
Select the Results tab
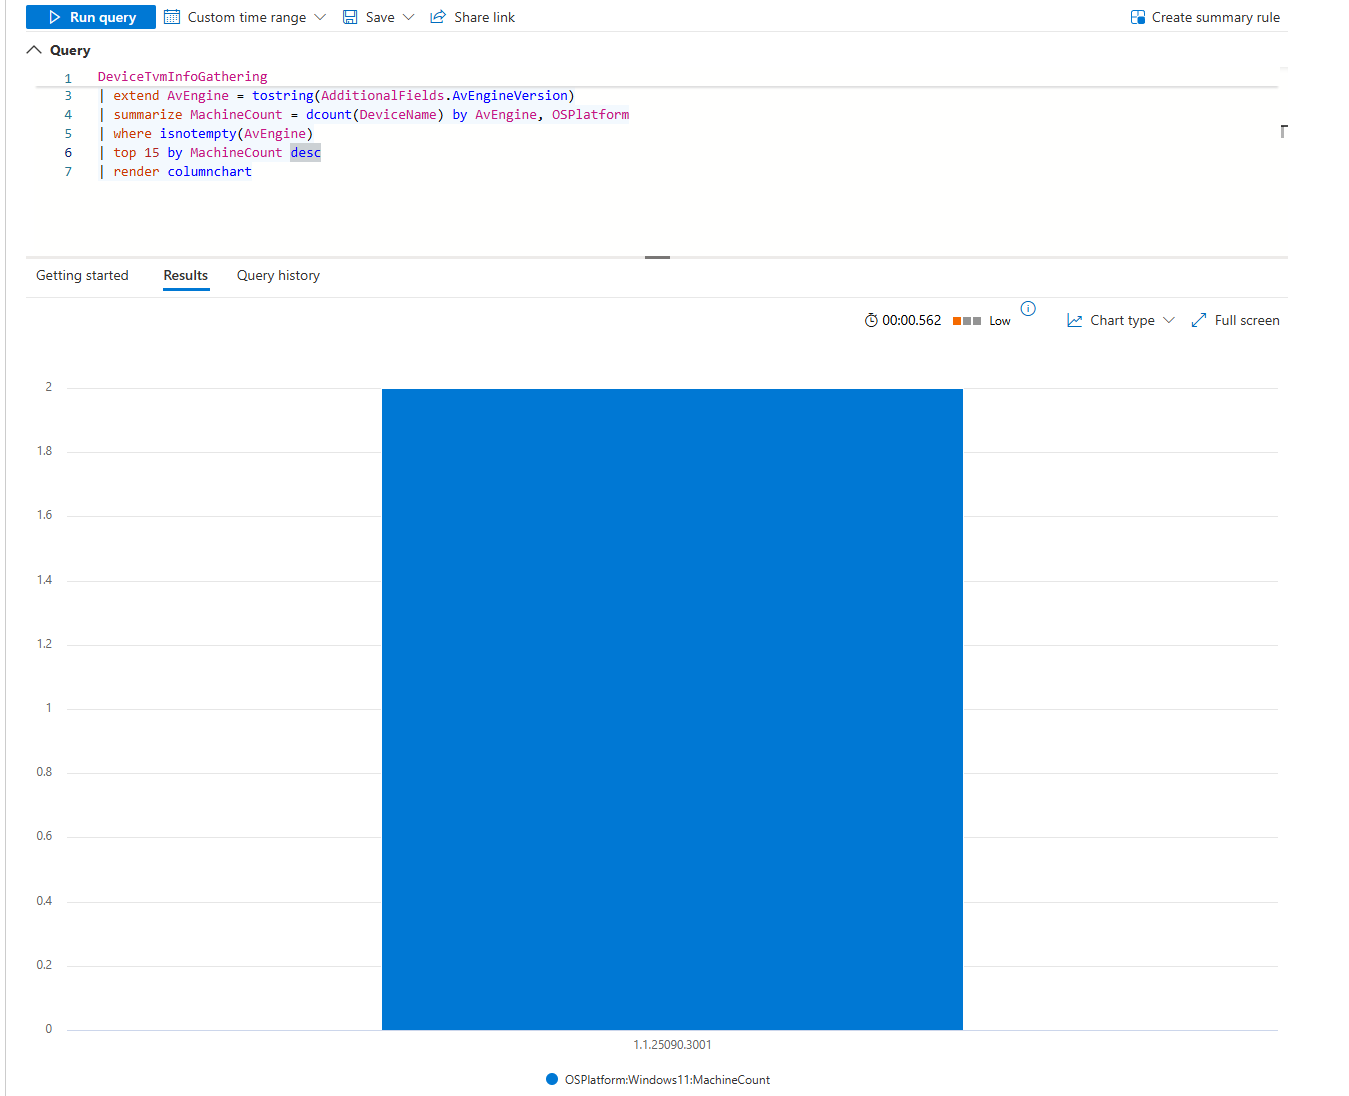coord(186,276)
